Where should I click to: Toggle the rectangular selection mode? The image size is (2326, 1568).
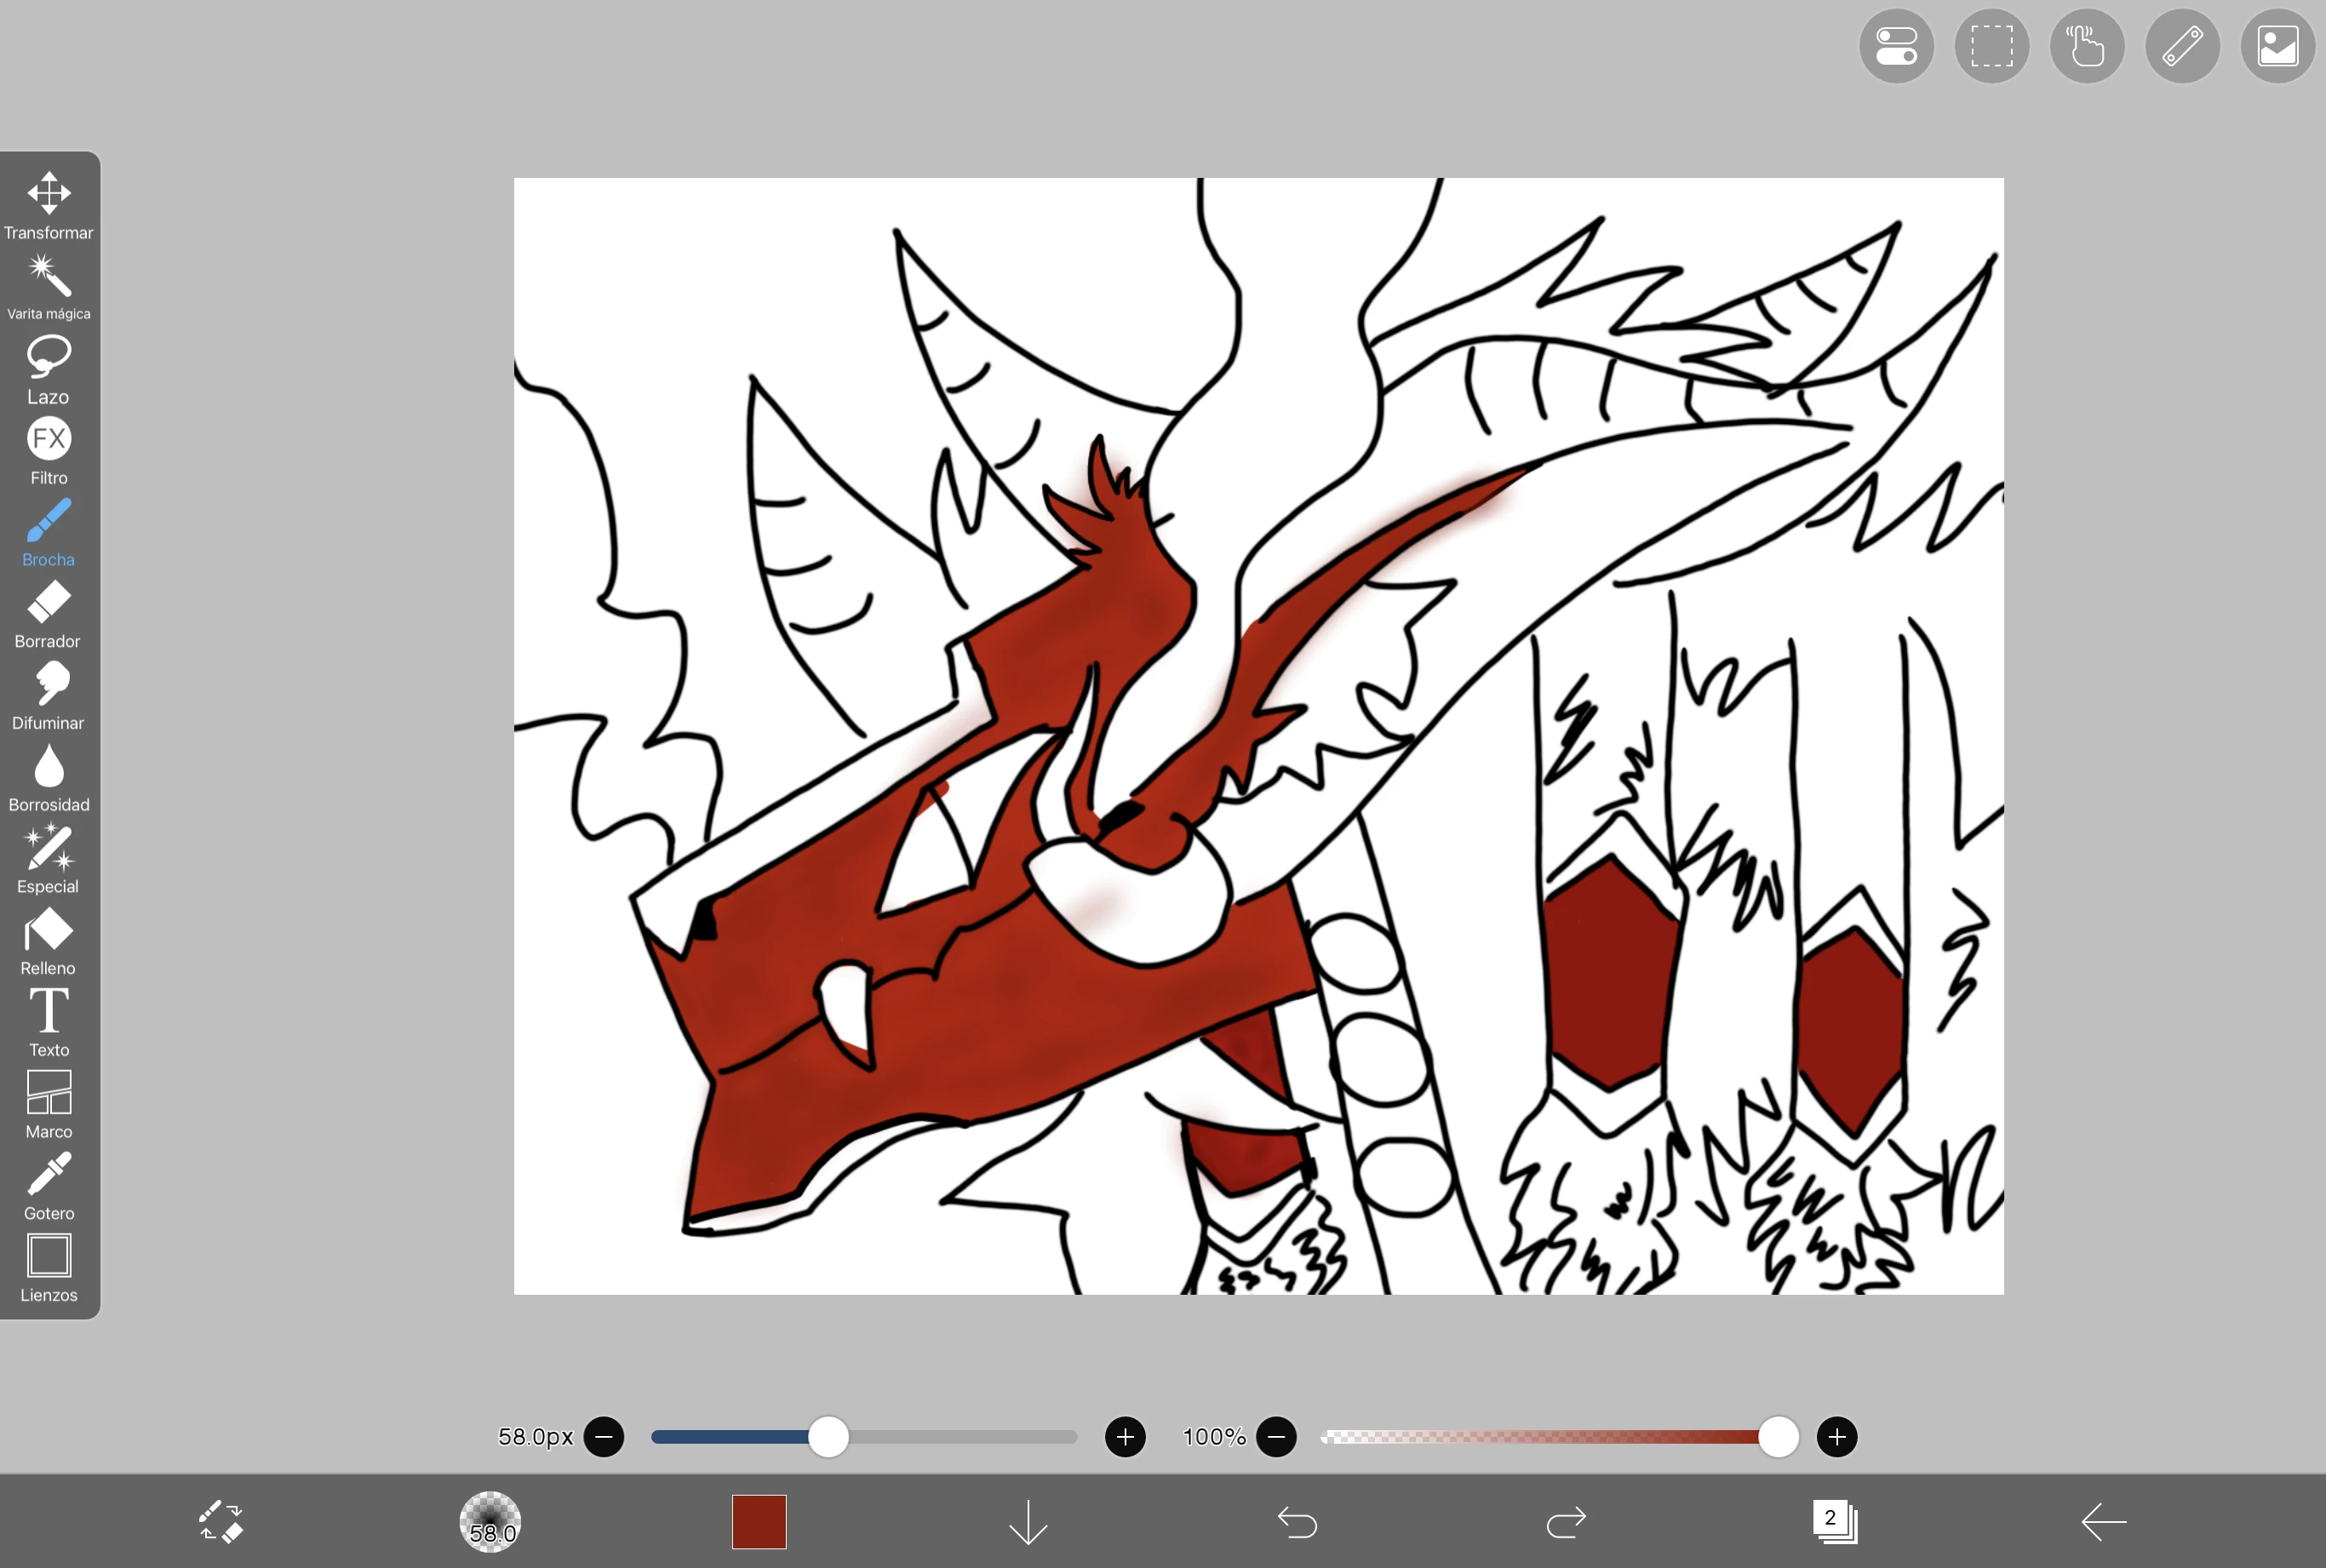pyautogui.click(x=1990, y=45)
